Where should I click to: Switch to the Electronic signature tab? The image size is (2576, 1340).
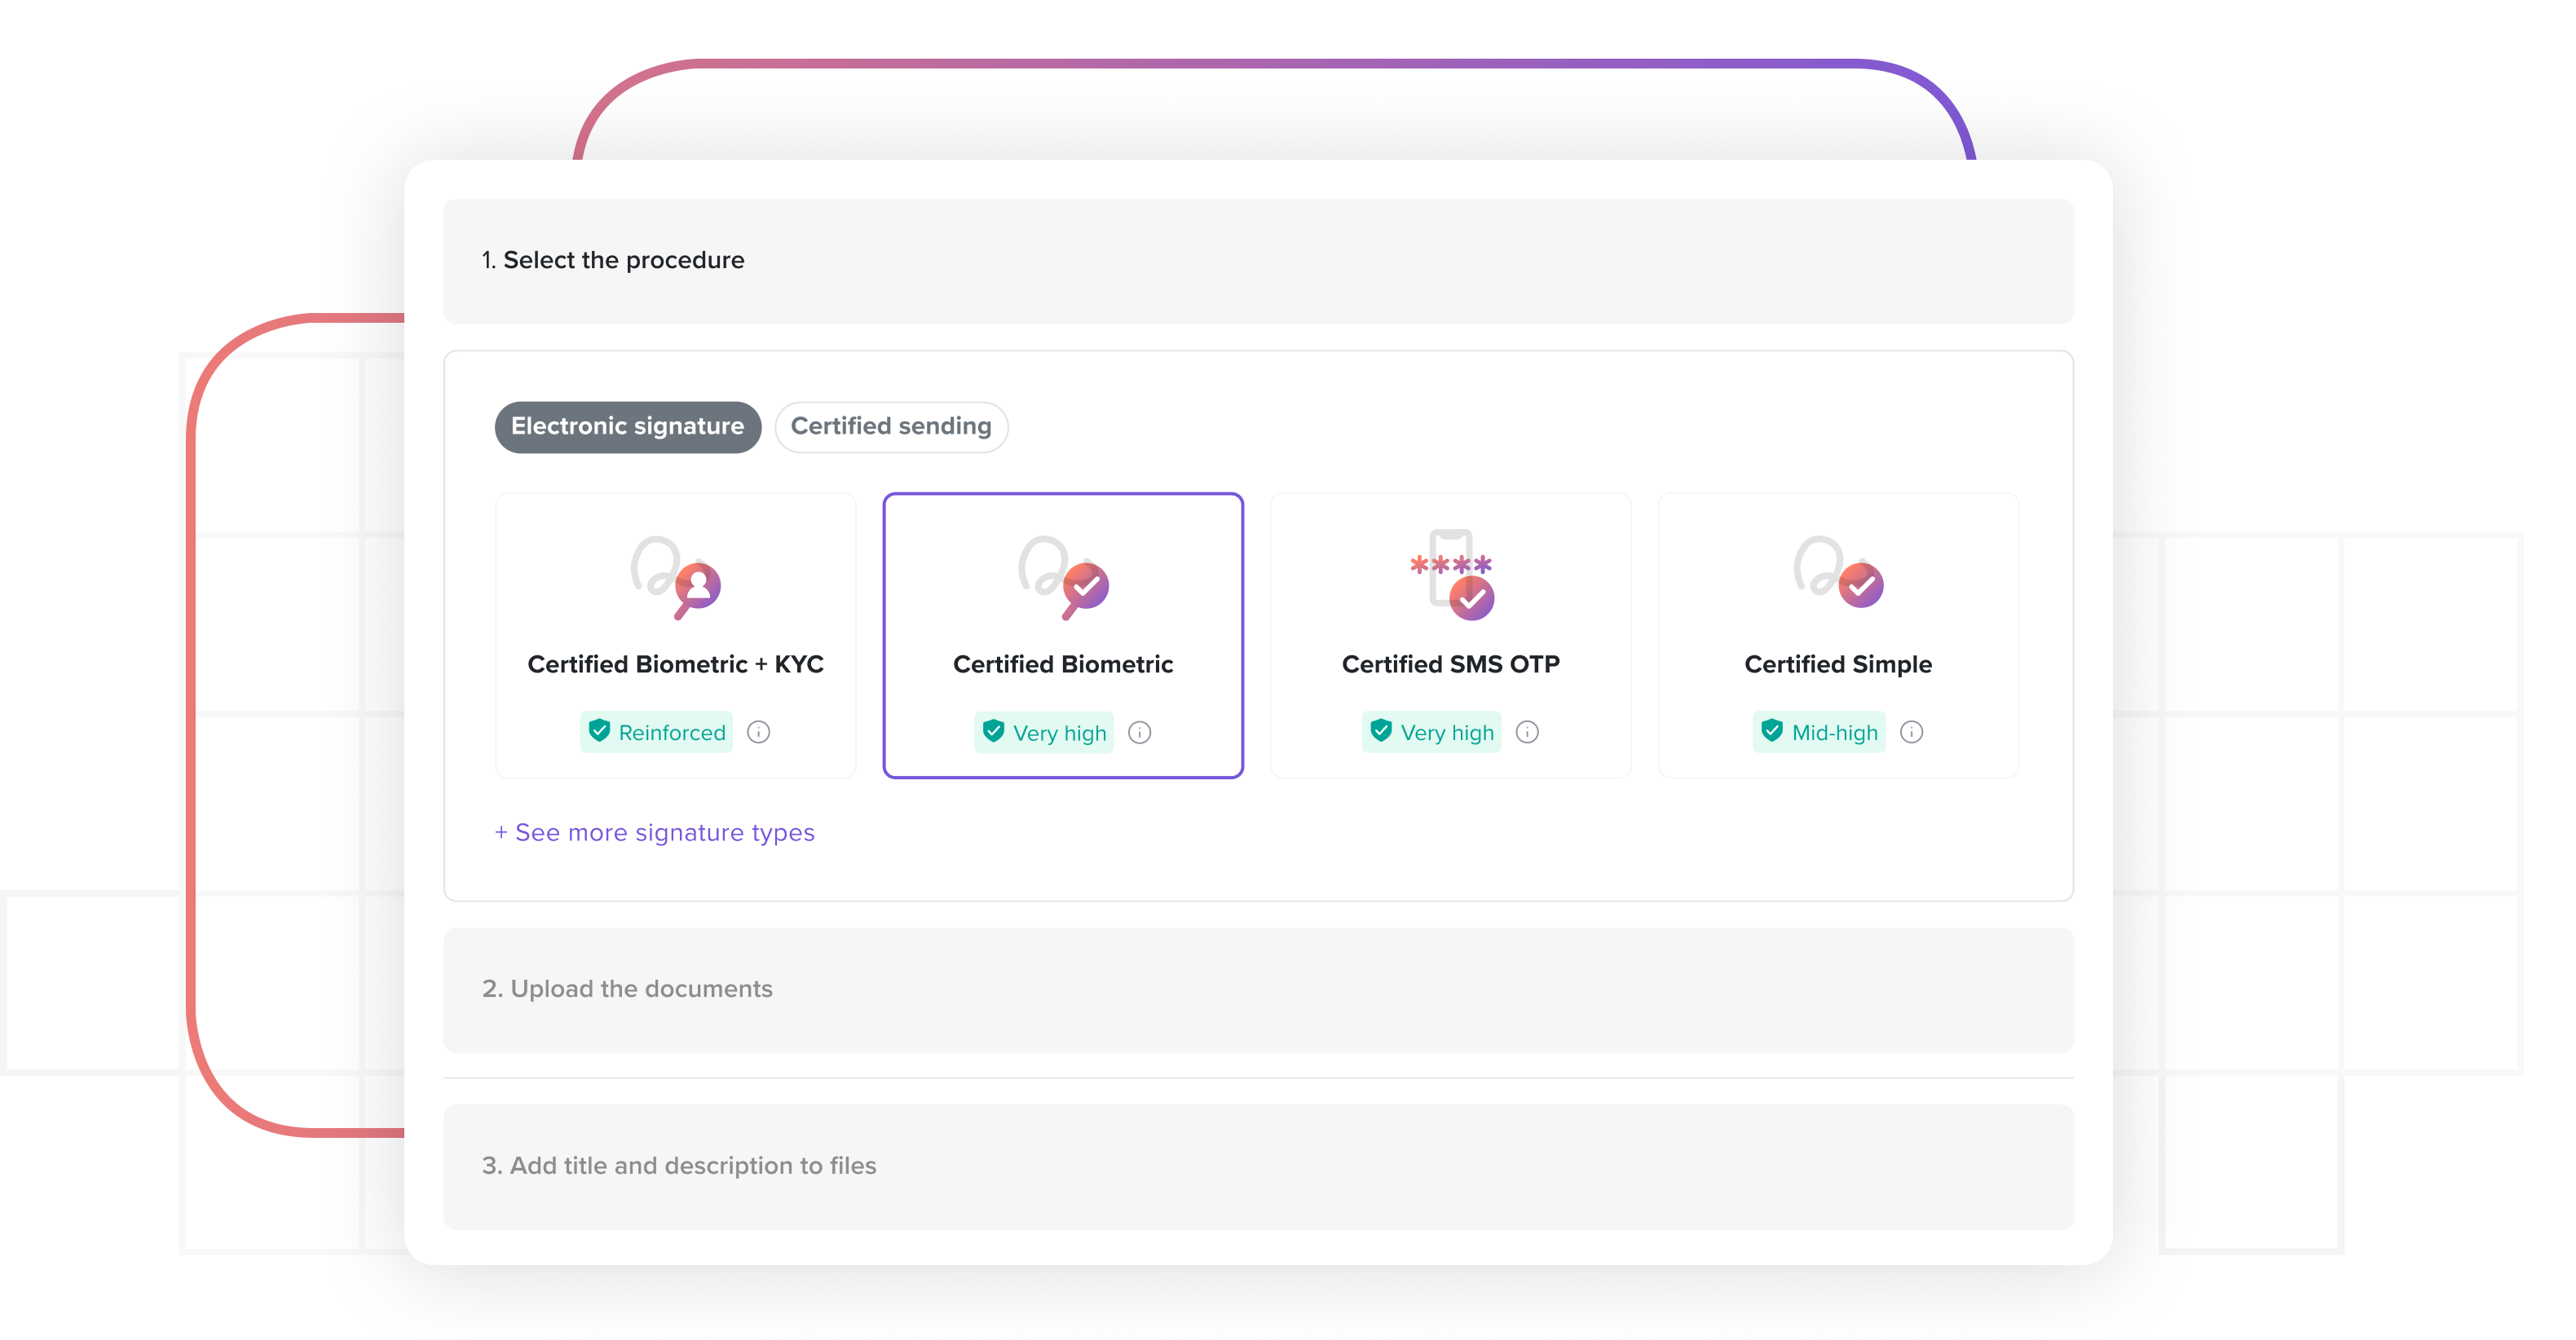627,427
